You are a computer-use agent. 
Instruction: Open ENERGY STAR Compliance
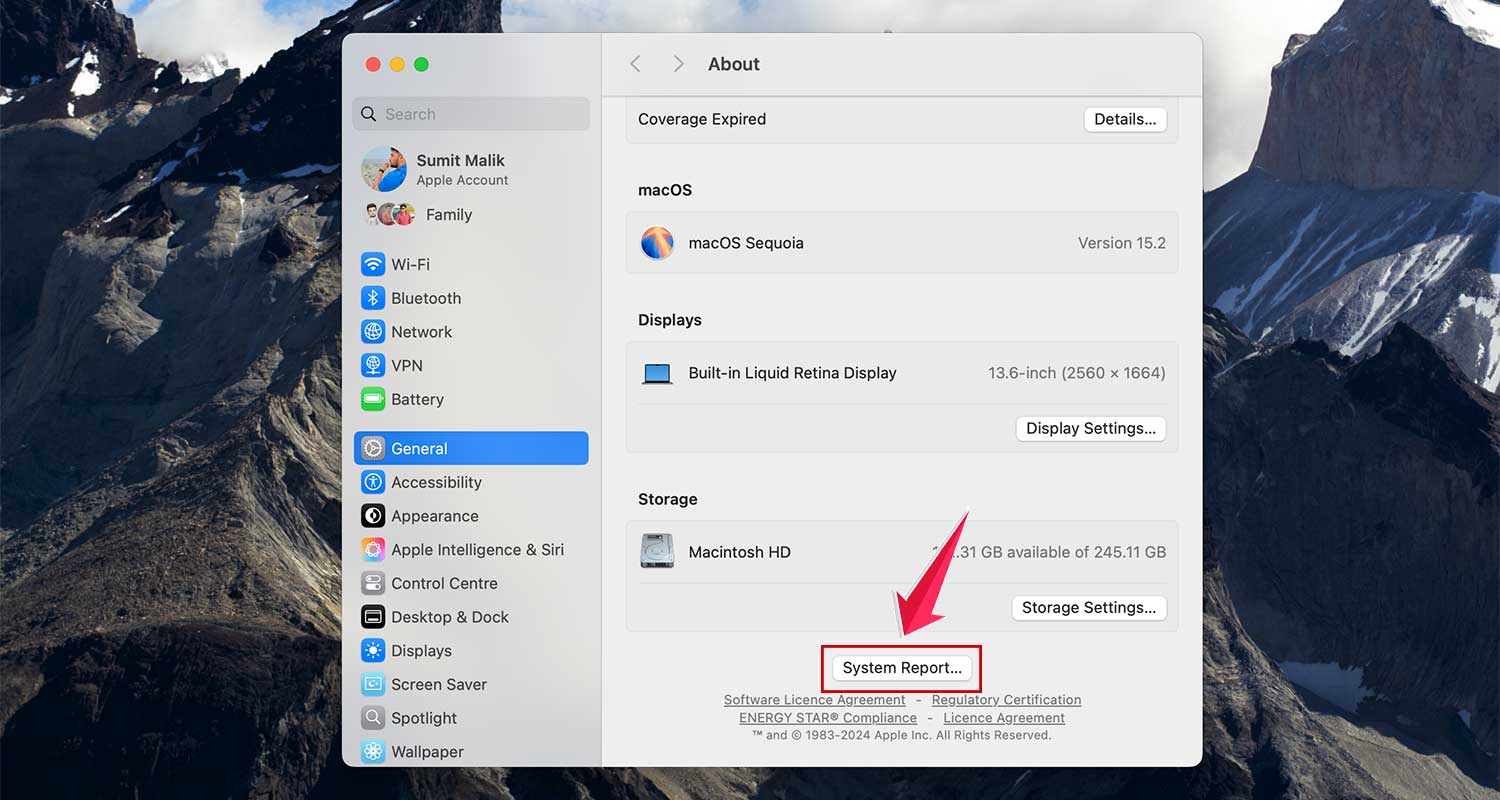click(x=827, y=717)
